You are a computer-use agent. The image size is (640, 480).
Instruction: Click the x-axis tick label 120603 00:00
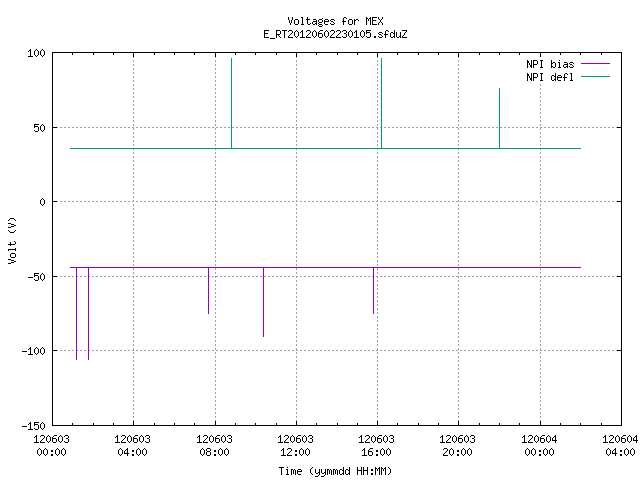(51, 446)
